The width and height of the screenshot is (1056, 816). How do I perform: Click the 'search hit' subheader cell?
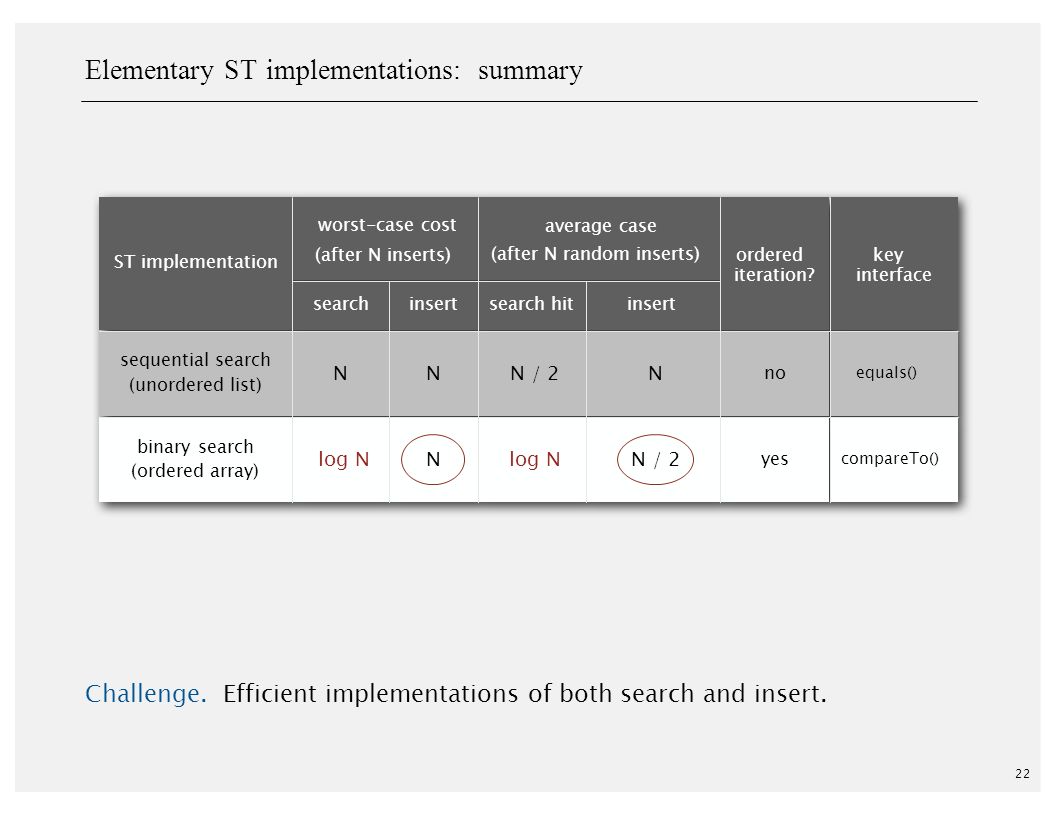[532, 306]
